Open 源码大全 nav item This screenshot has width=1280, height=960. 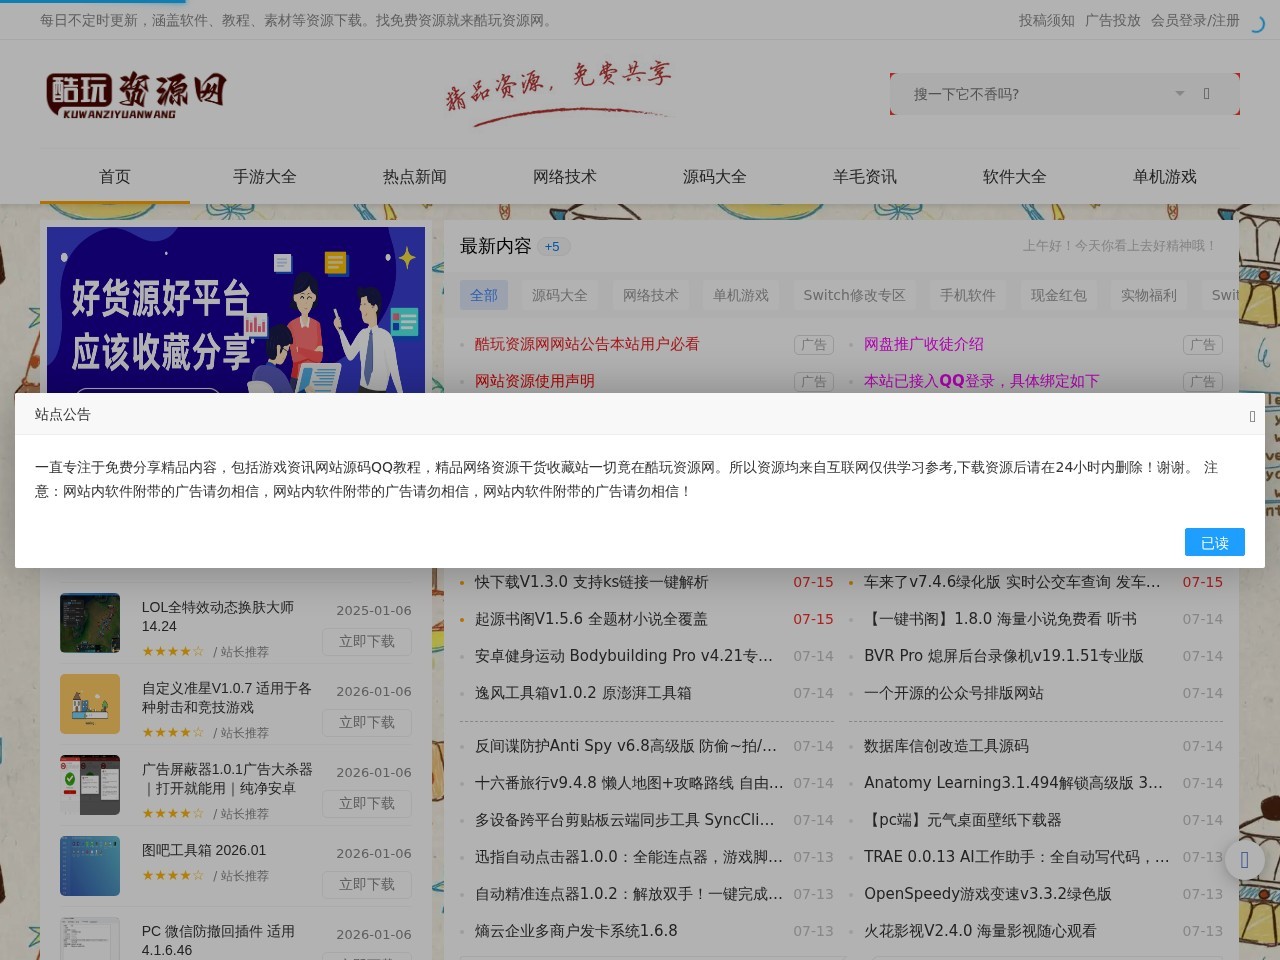tap(715, 177)
